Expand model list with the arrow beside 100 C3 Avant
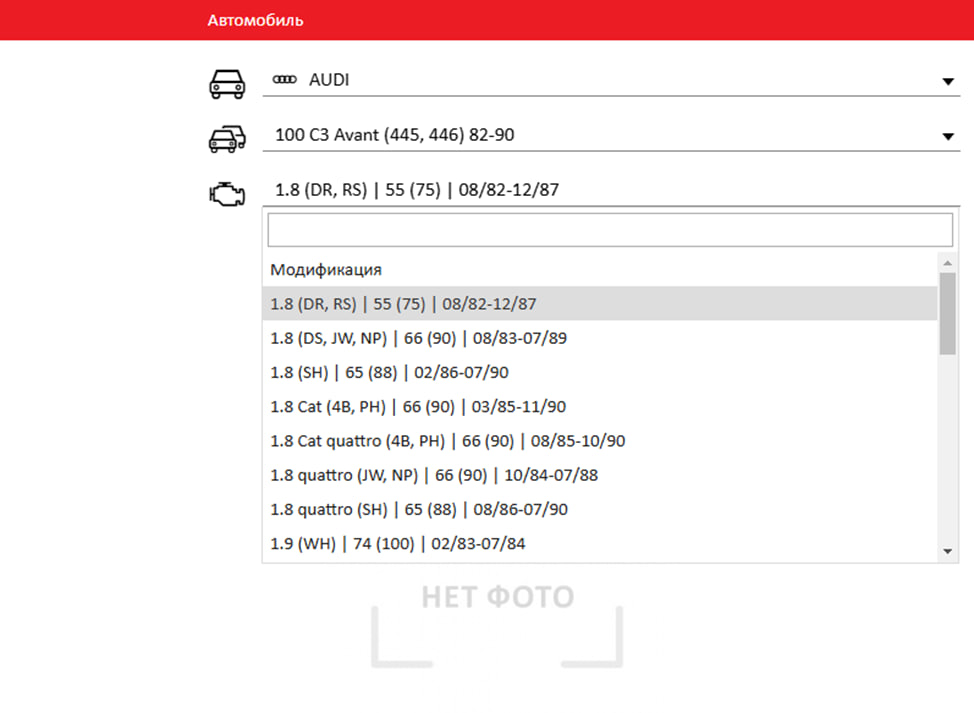This screenshot has width=974, height=713. tap(948, 136)
